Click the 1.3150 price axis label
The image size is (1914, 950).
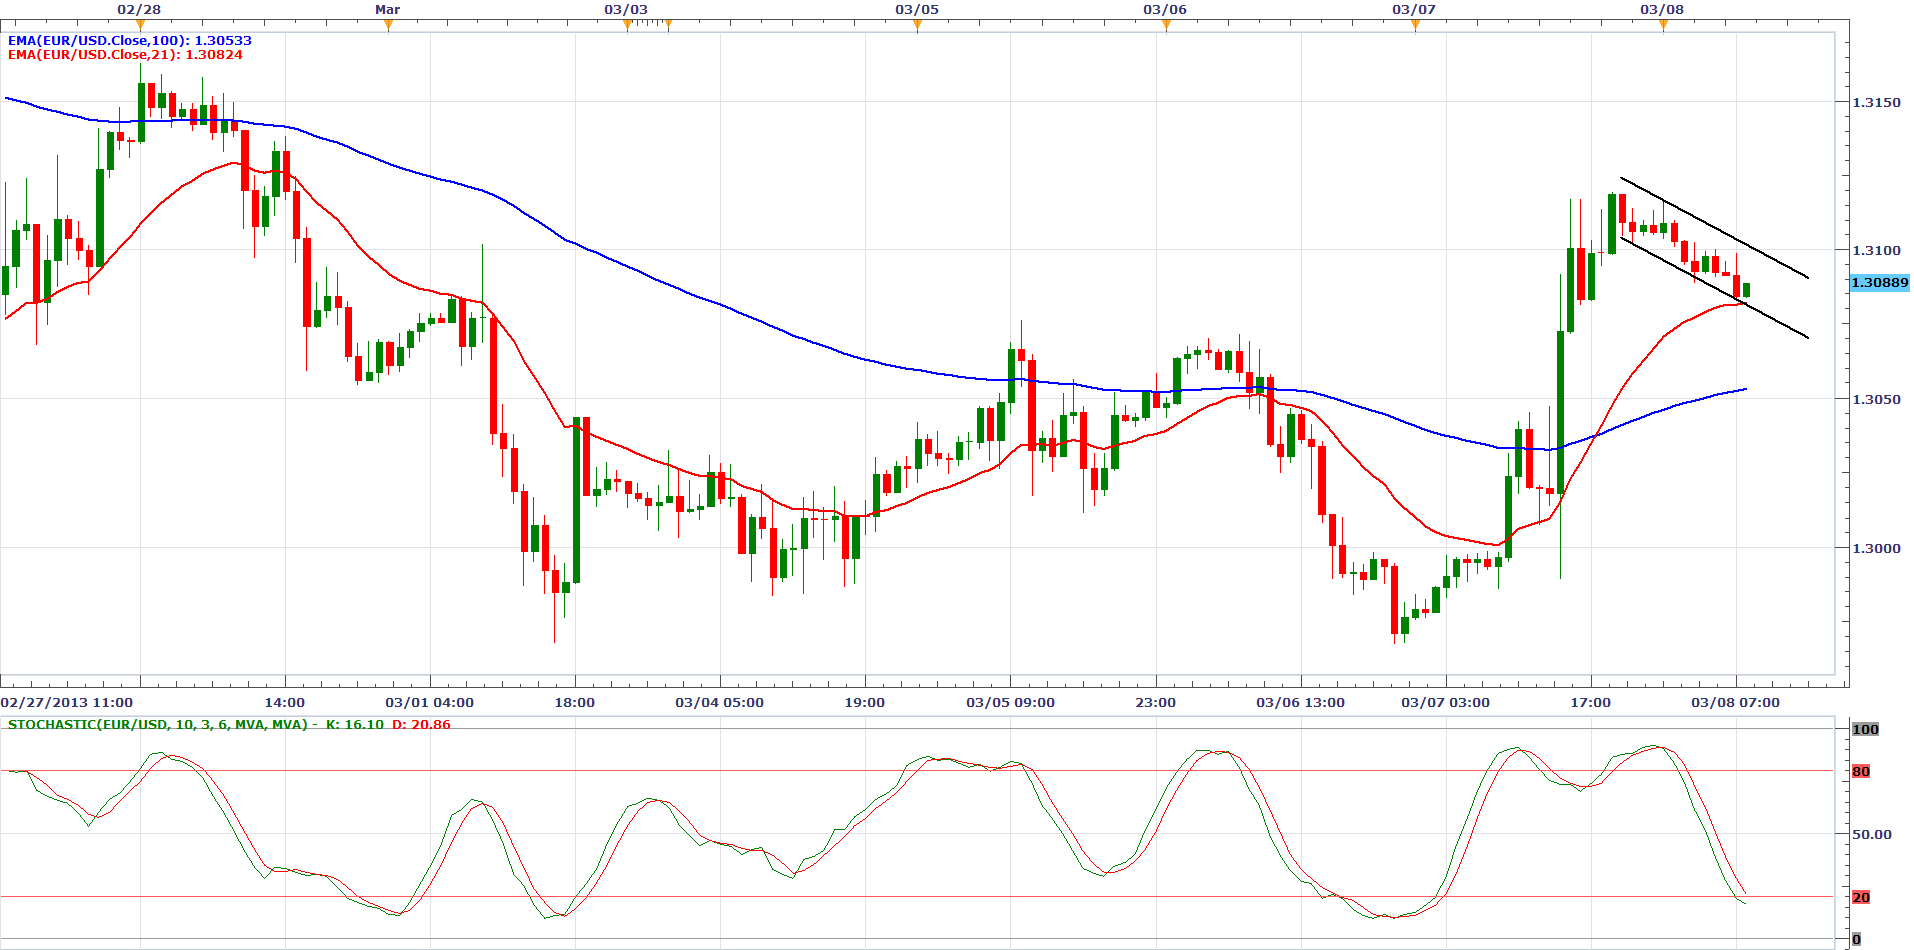pyautogui.click(x=1876, y=103)
